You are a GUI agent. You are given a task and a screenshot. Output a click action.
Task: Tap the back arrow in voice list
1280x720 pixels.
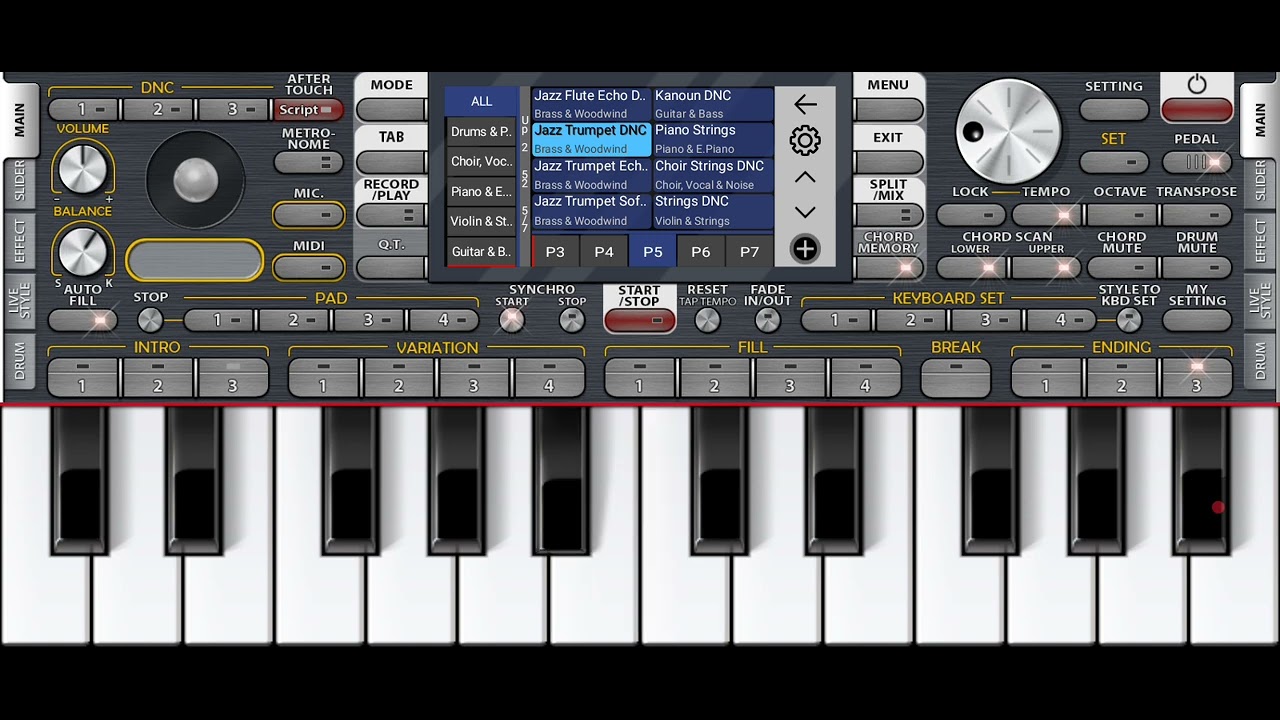point(805,104)
